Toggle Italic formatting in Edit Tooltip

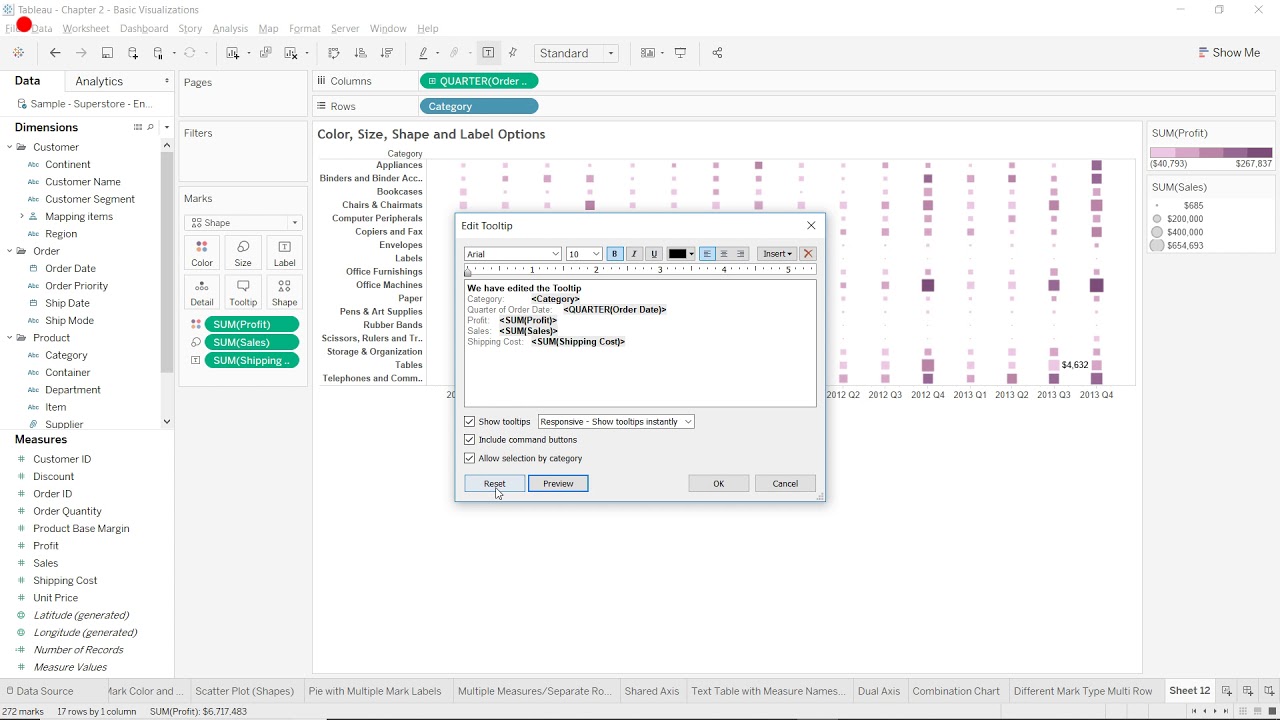(x=634, y=254)
